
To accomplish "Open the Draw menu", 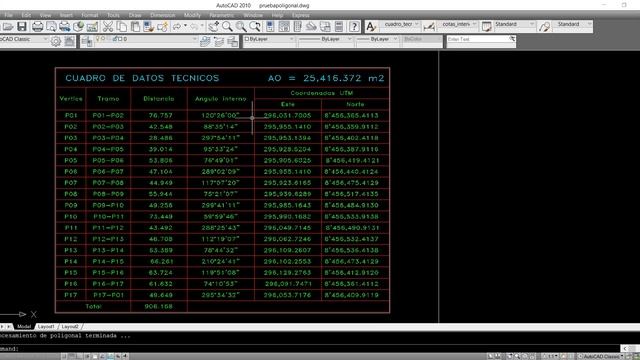I will click(x=135, y=15).
